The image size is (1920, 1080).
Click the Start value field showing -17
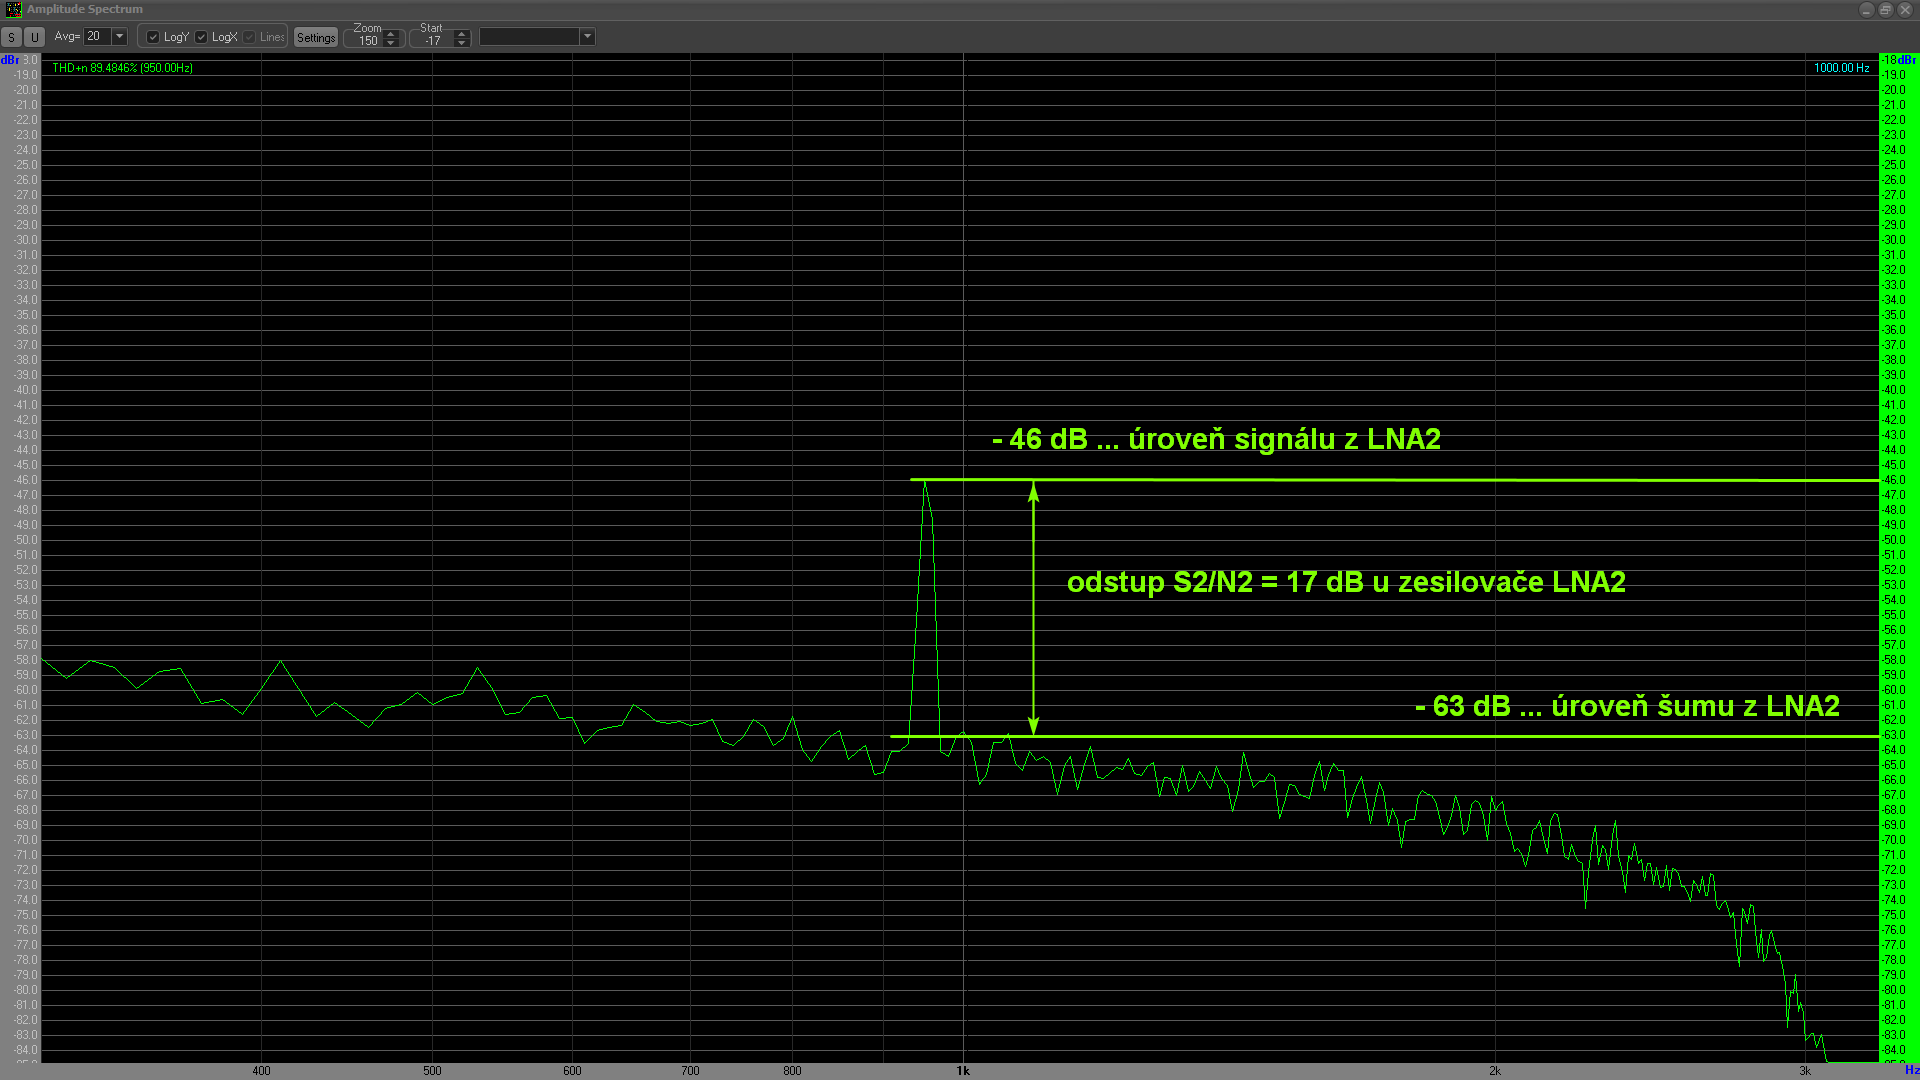click(432, 41)
